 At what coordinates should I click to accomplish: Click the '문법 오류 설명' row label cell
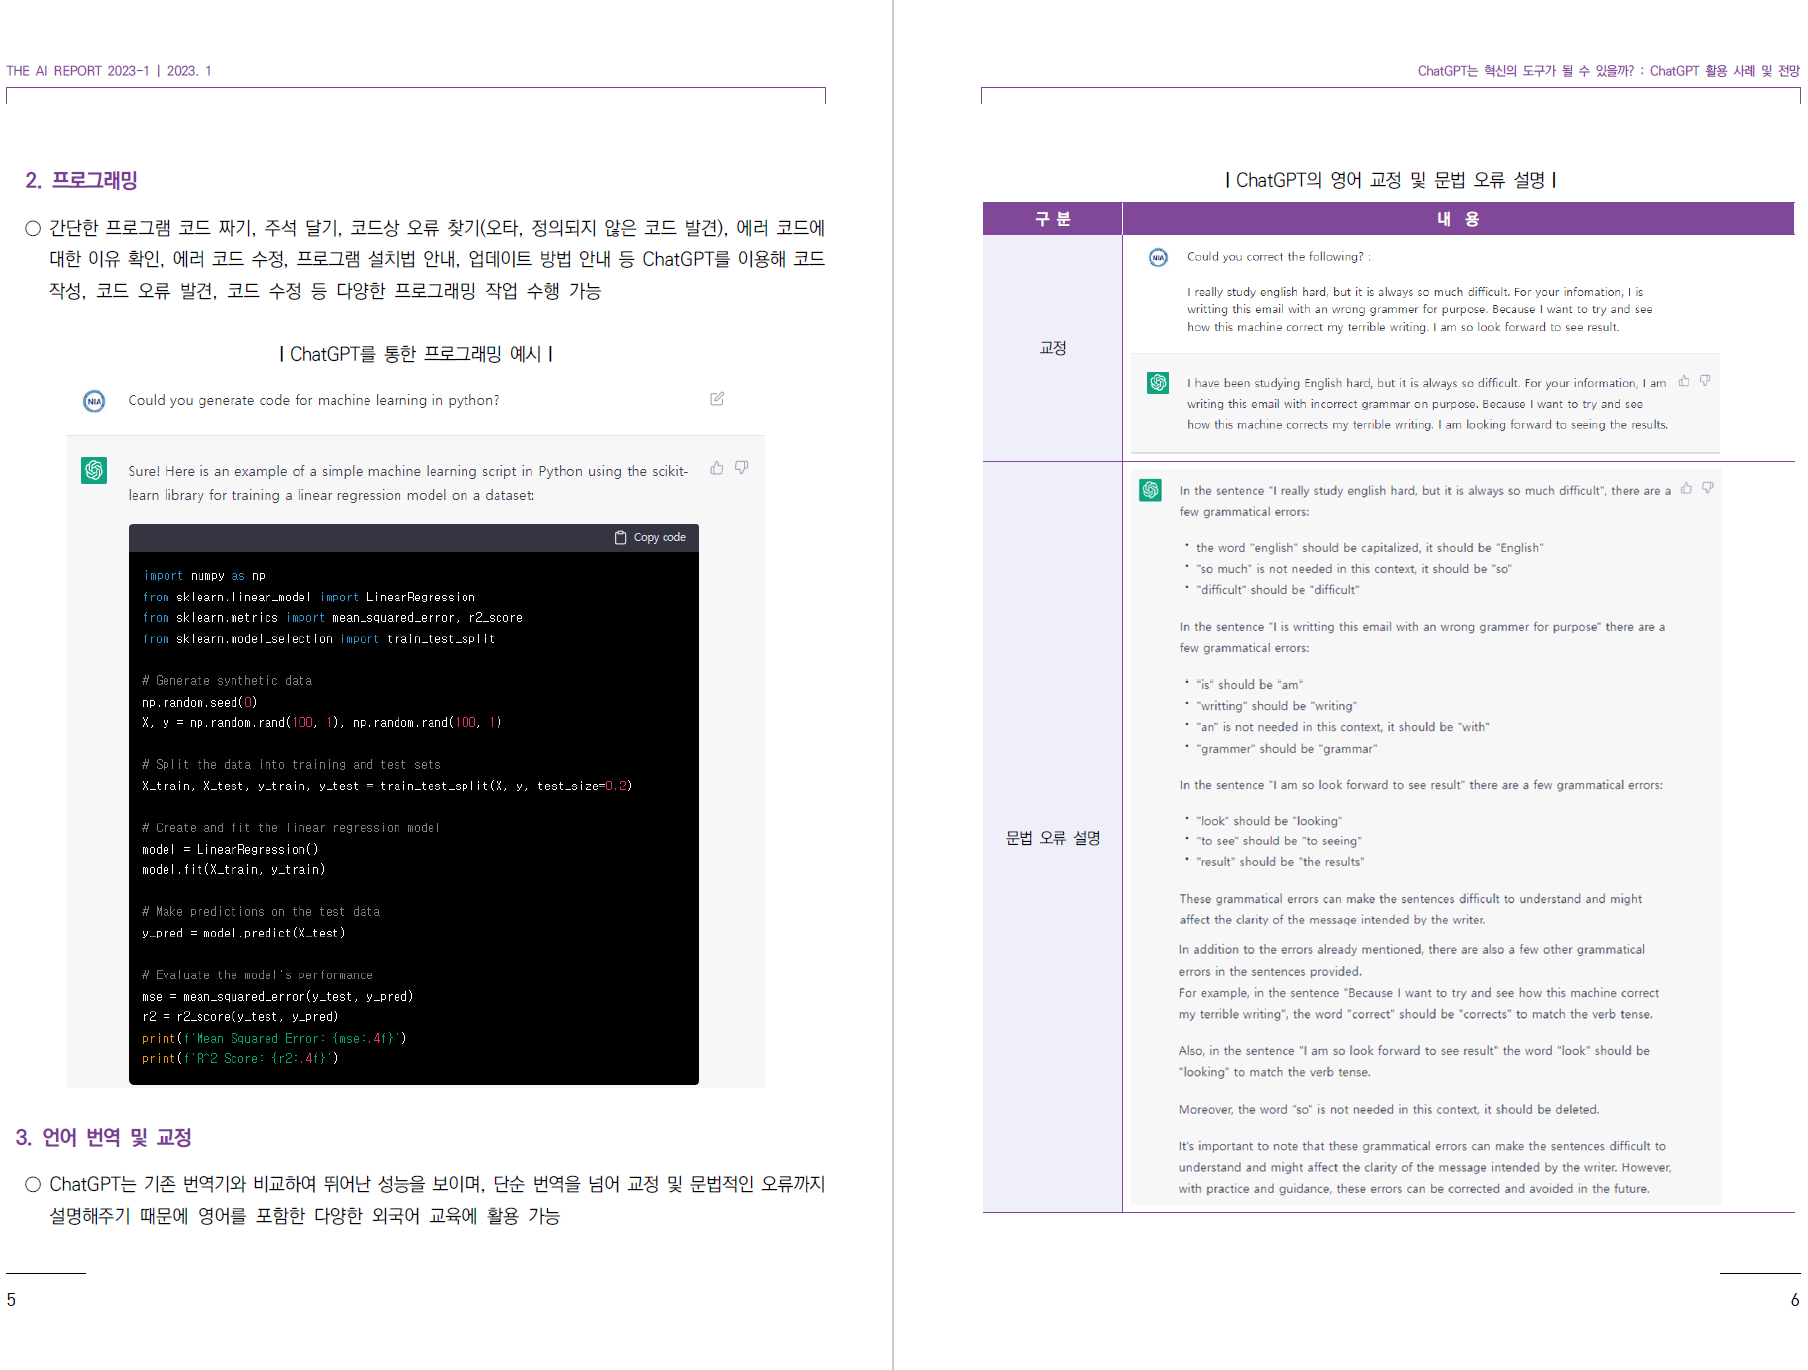[1052, 838]
